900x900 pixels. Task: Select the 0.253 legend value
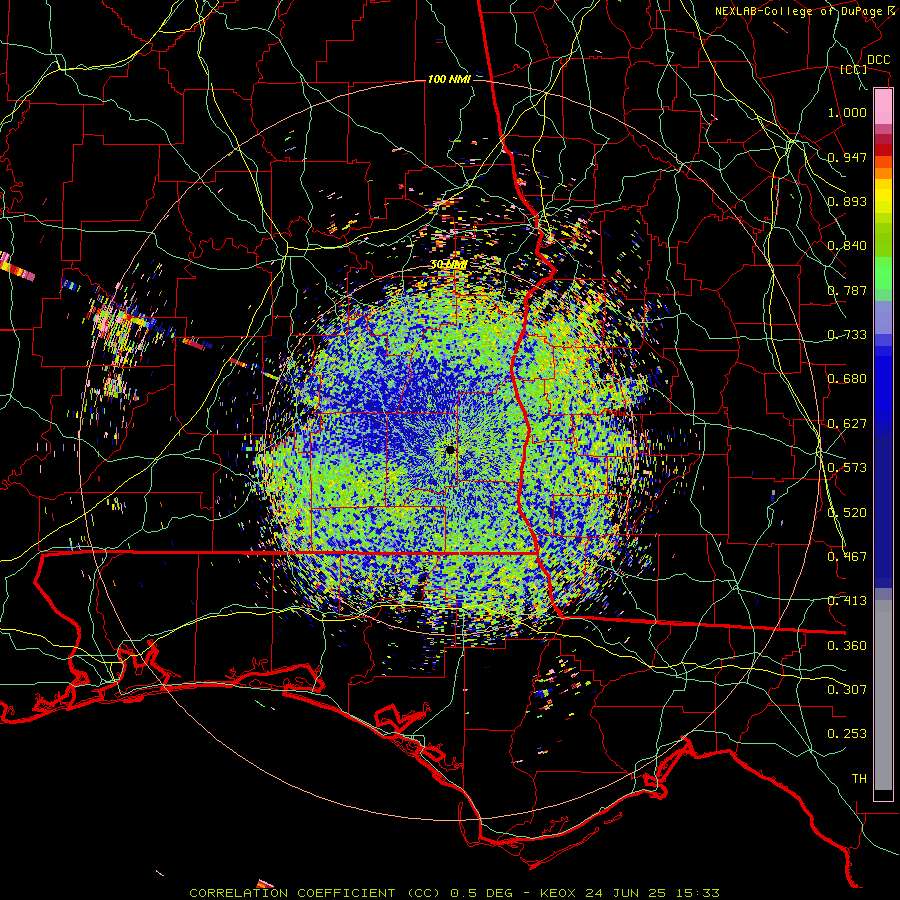(x=847, y=734)
